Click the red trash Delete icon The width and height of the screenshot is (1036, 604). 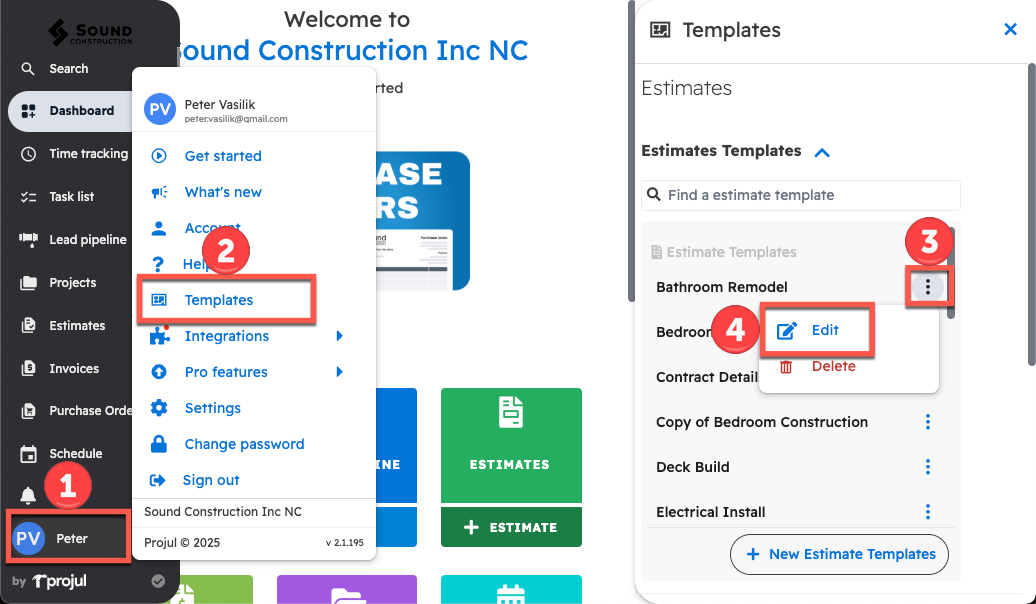(x=786, y=366)
